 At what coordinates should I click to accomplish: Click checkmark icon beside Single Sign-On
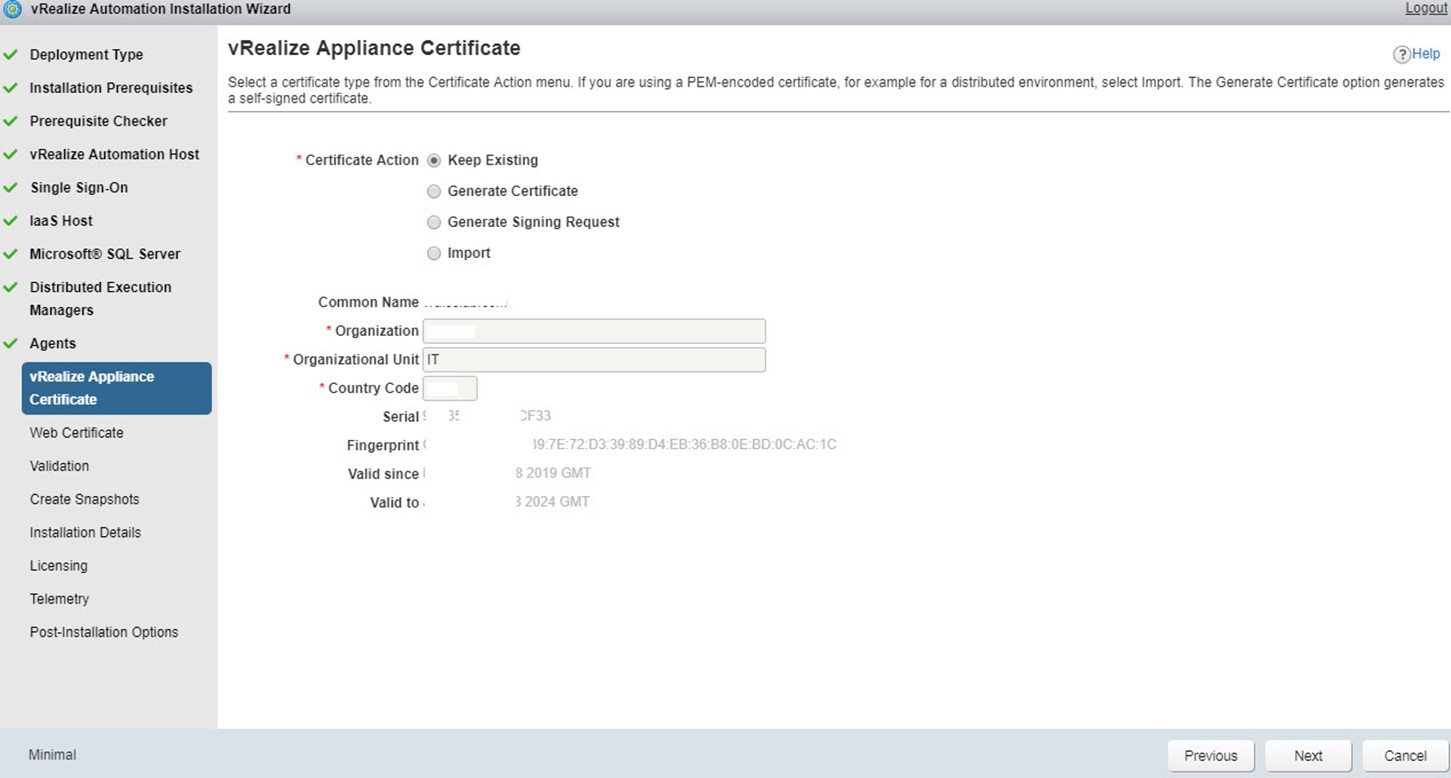click(x=11, y=187)
